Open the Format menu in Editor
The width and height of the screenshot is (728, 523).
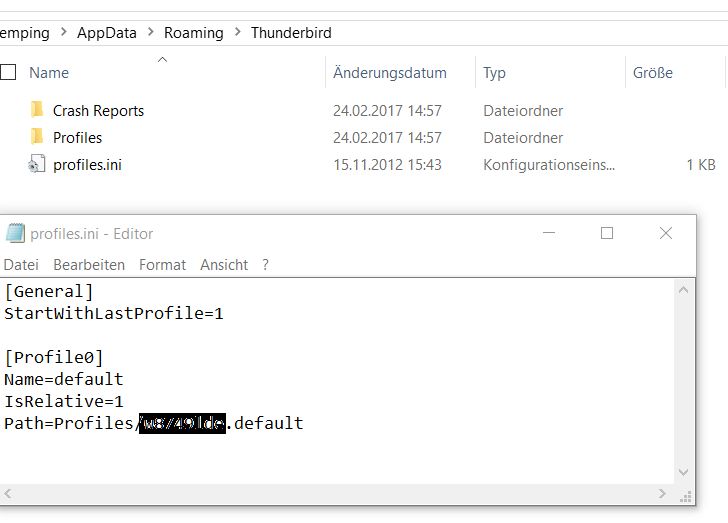click(162, 265)
